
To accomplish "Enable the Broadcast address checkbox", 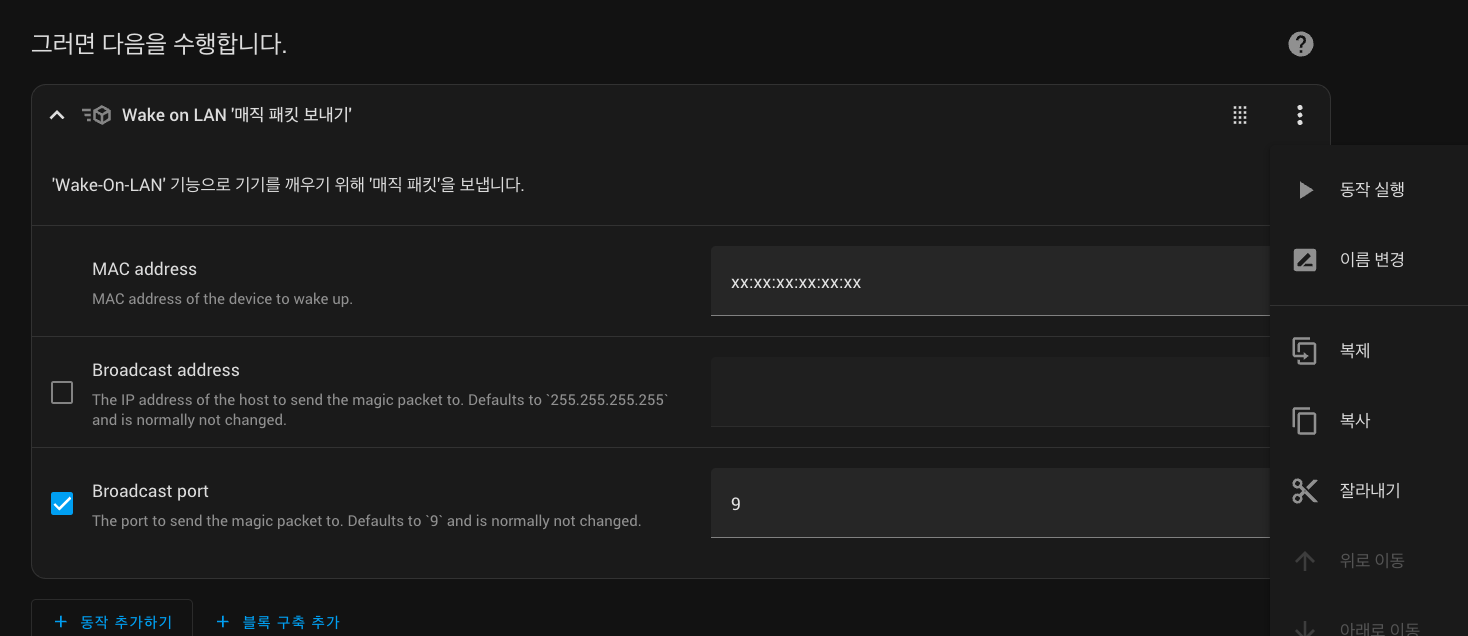I will pyautogui.click(x=62, y=392).
